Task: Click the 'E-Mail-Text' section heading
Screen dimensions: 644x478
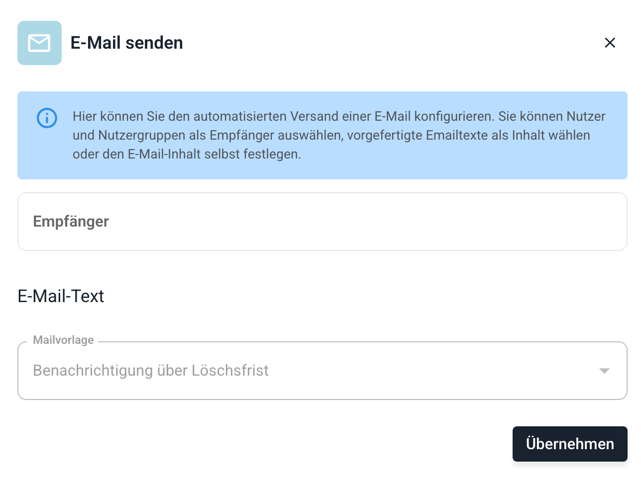Action: click(x=61, y=296)
